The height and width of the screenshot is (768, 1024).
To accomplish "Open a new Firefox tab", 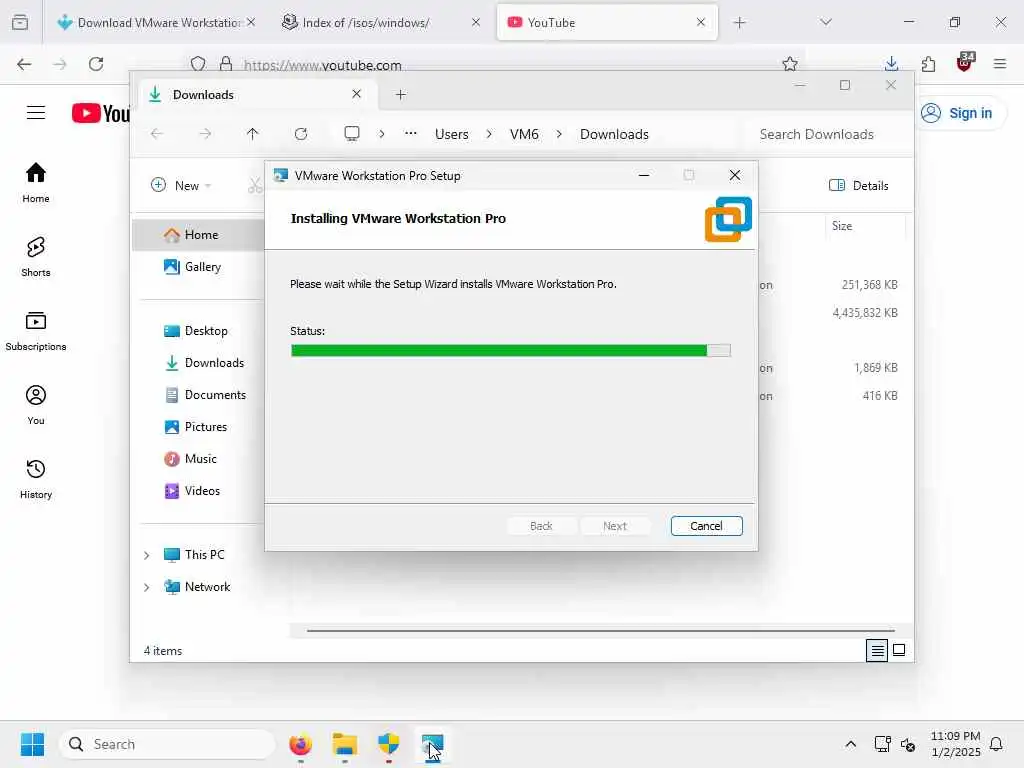I will pyautogui.click(x=739, y=23).
